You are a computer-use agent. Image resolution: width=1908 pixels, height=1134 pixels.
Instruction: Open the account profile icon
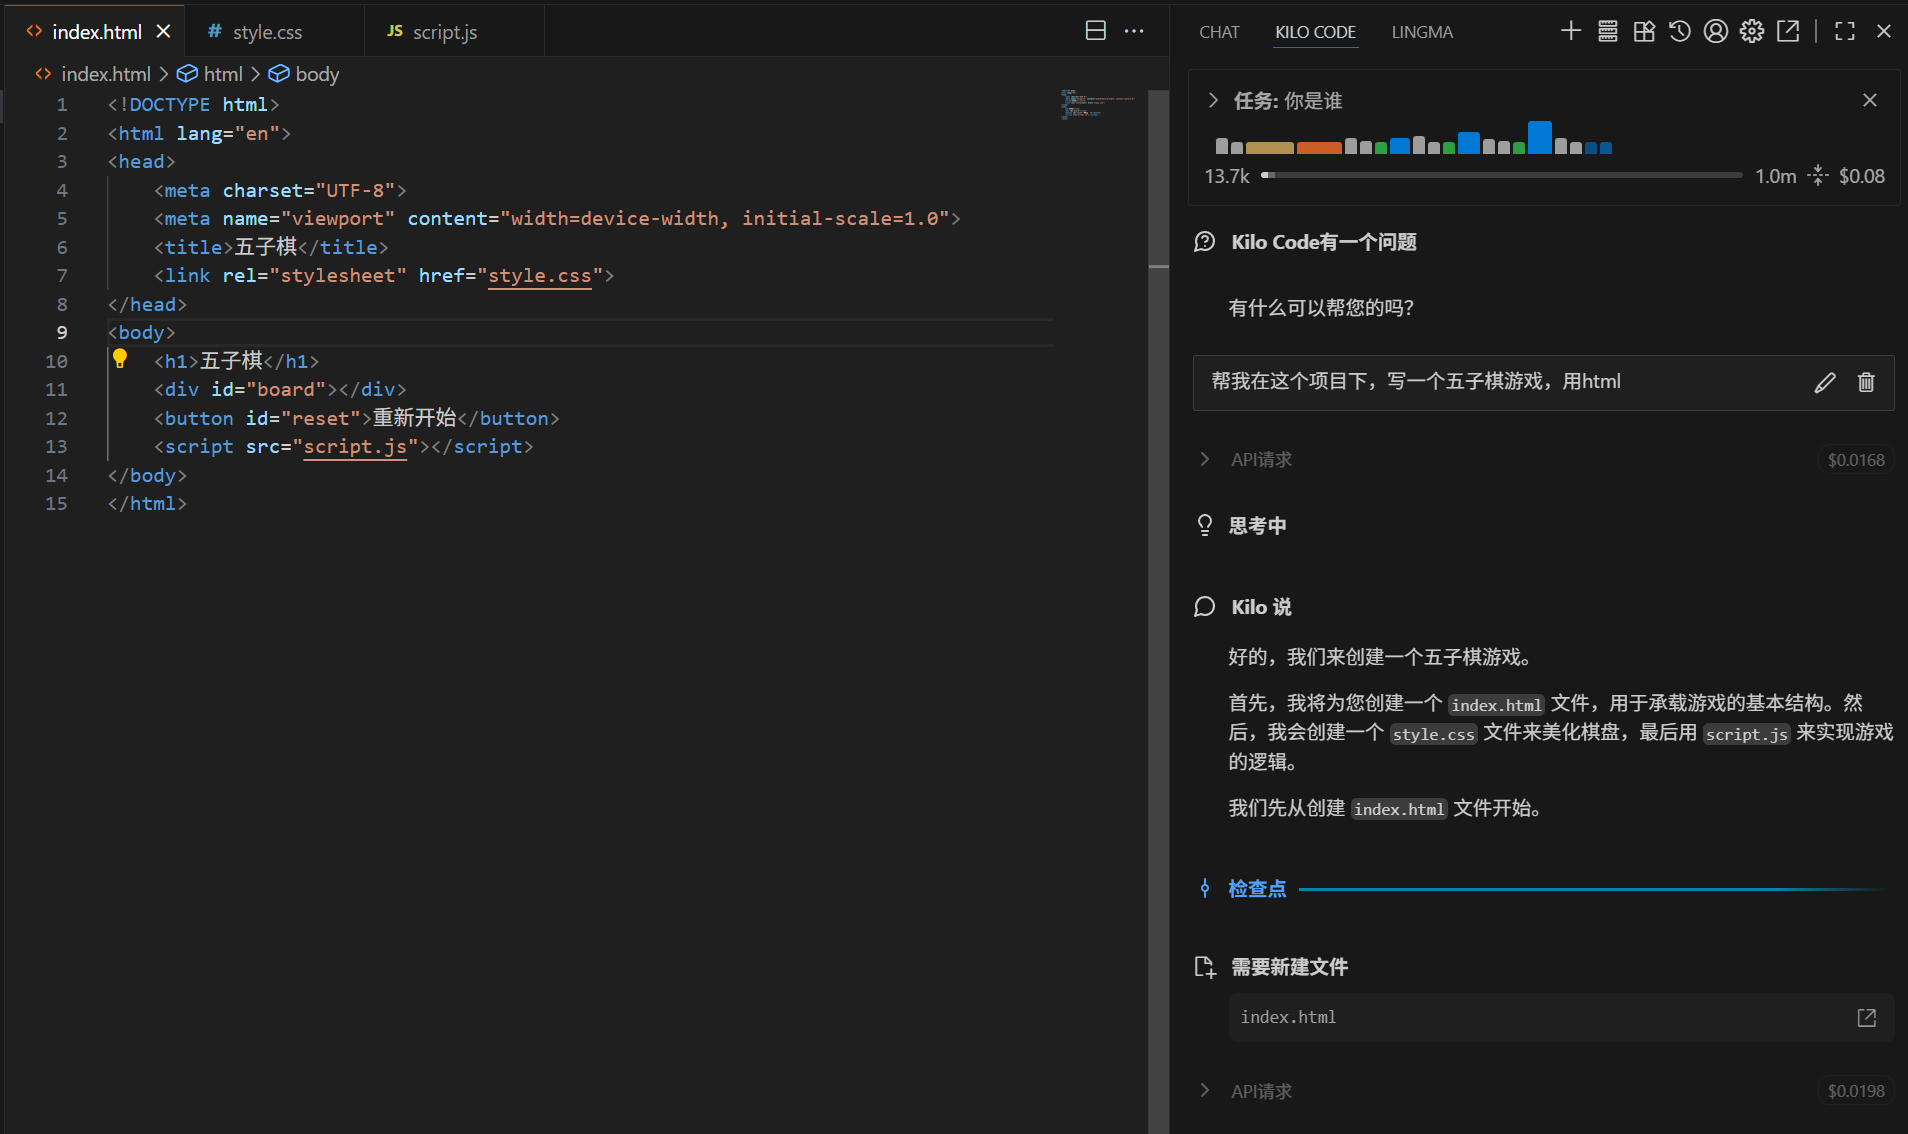point(1716,31)
